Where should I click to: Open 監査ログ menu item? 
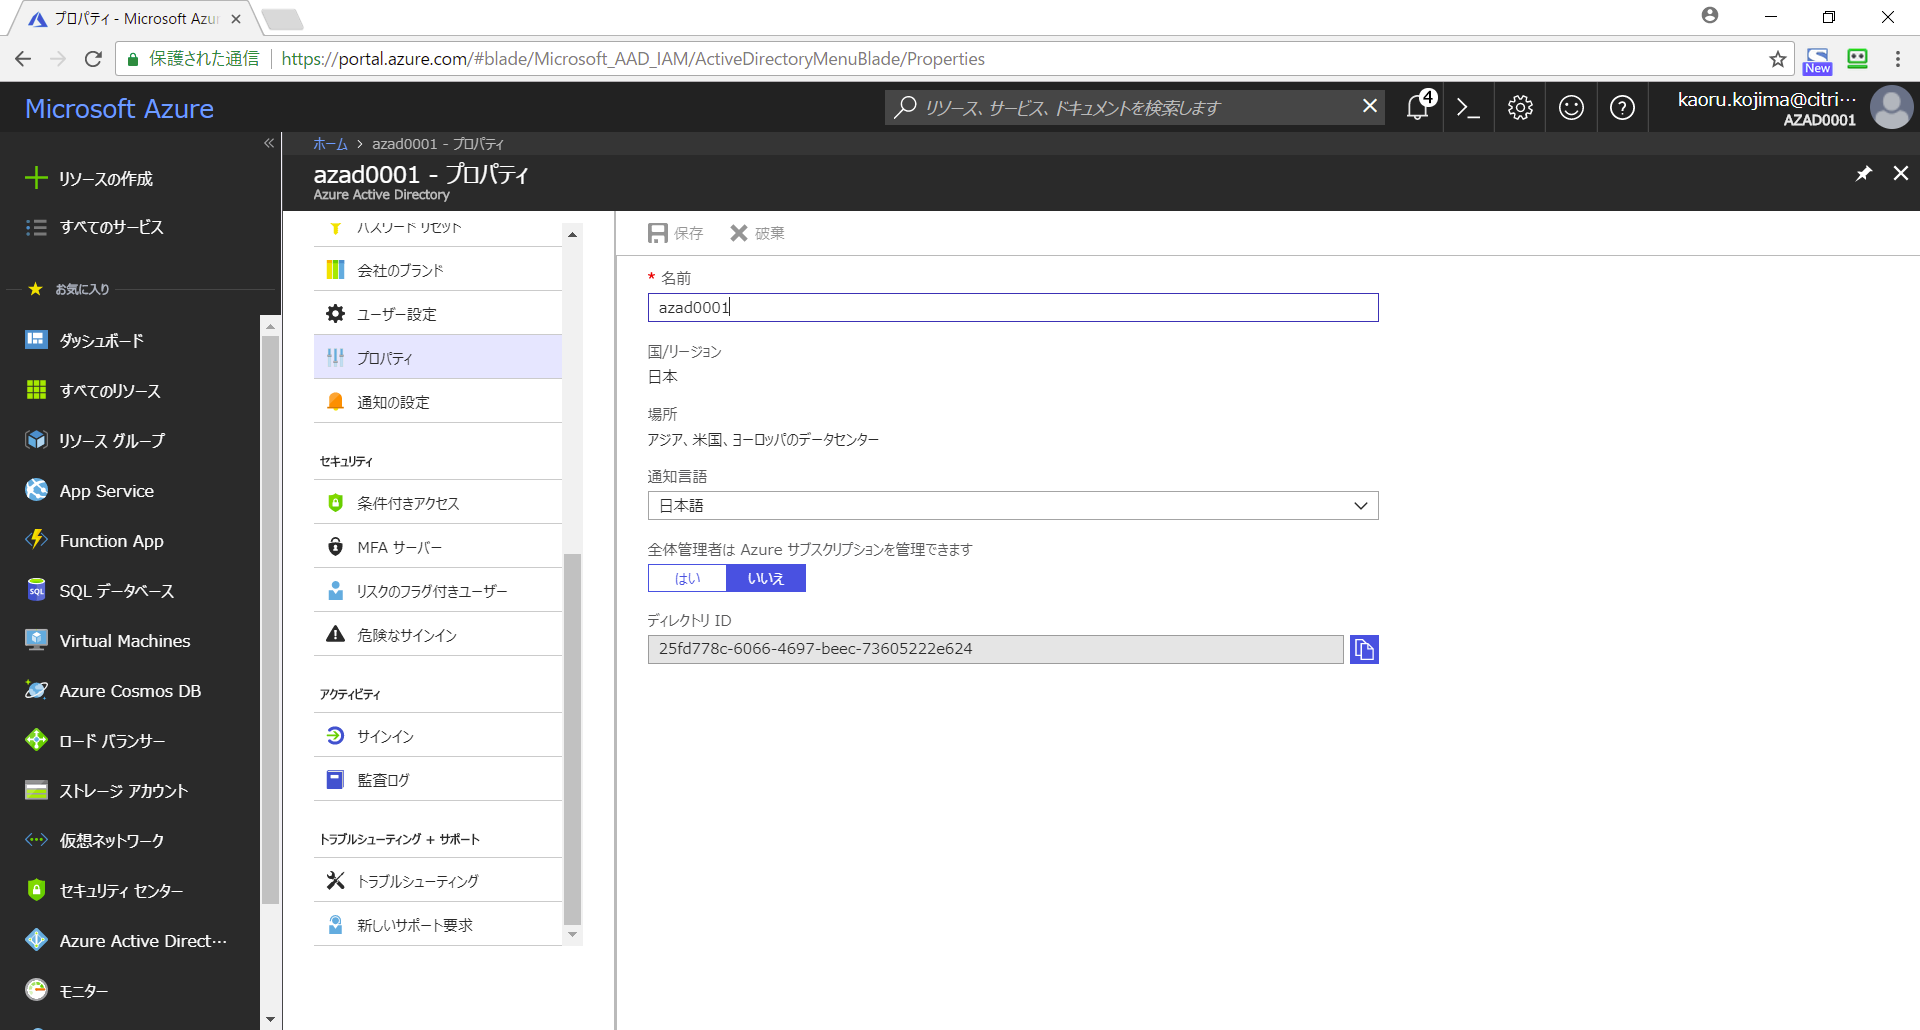[x=383, y=780]
